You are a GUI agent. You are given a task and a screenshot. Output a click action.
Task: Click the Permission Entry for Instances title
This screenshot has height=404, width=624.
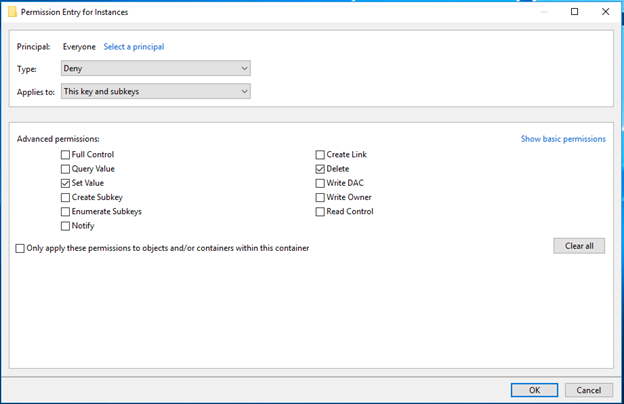74,12
